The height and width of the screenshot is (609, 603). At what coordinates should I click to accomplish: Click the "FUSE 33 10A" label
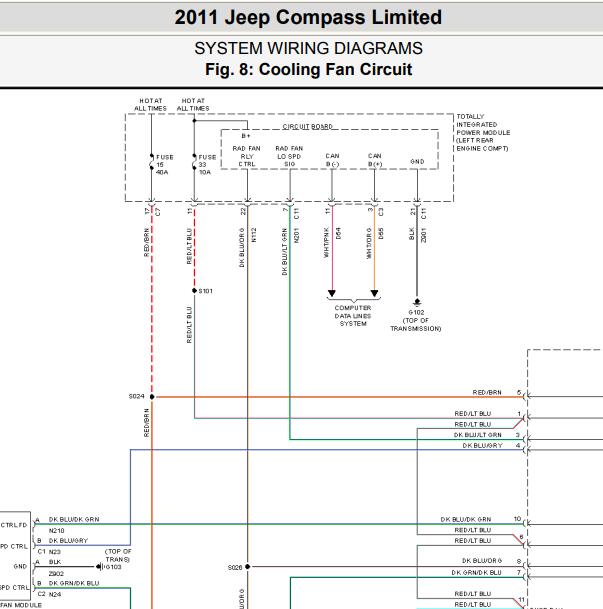pos(207,165)
